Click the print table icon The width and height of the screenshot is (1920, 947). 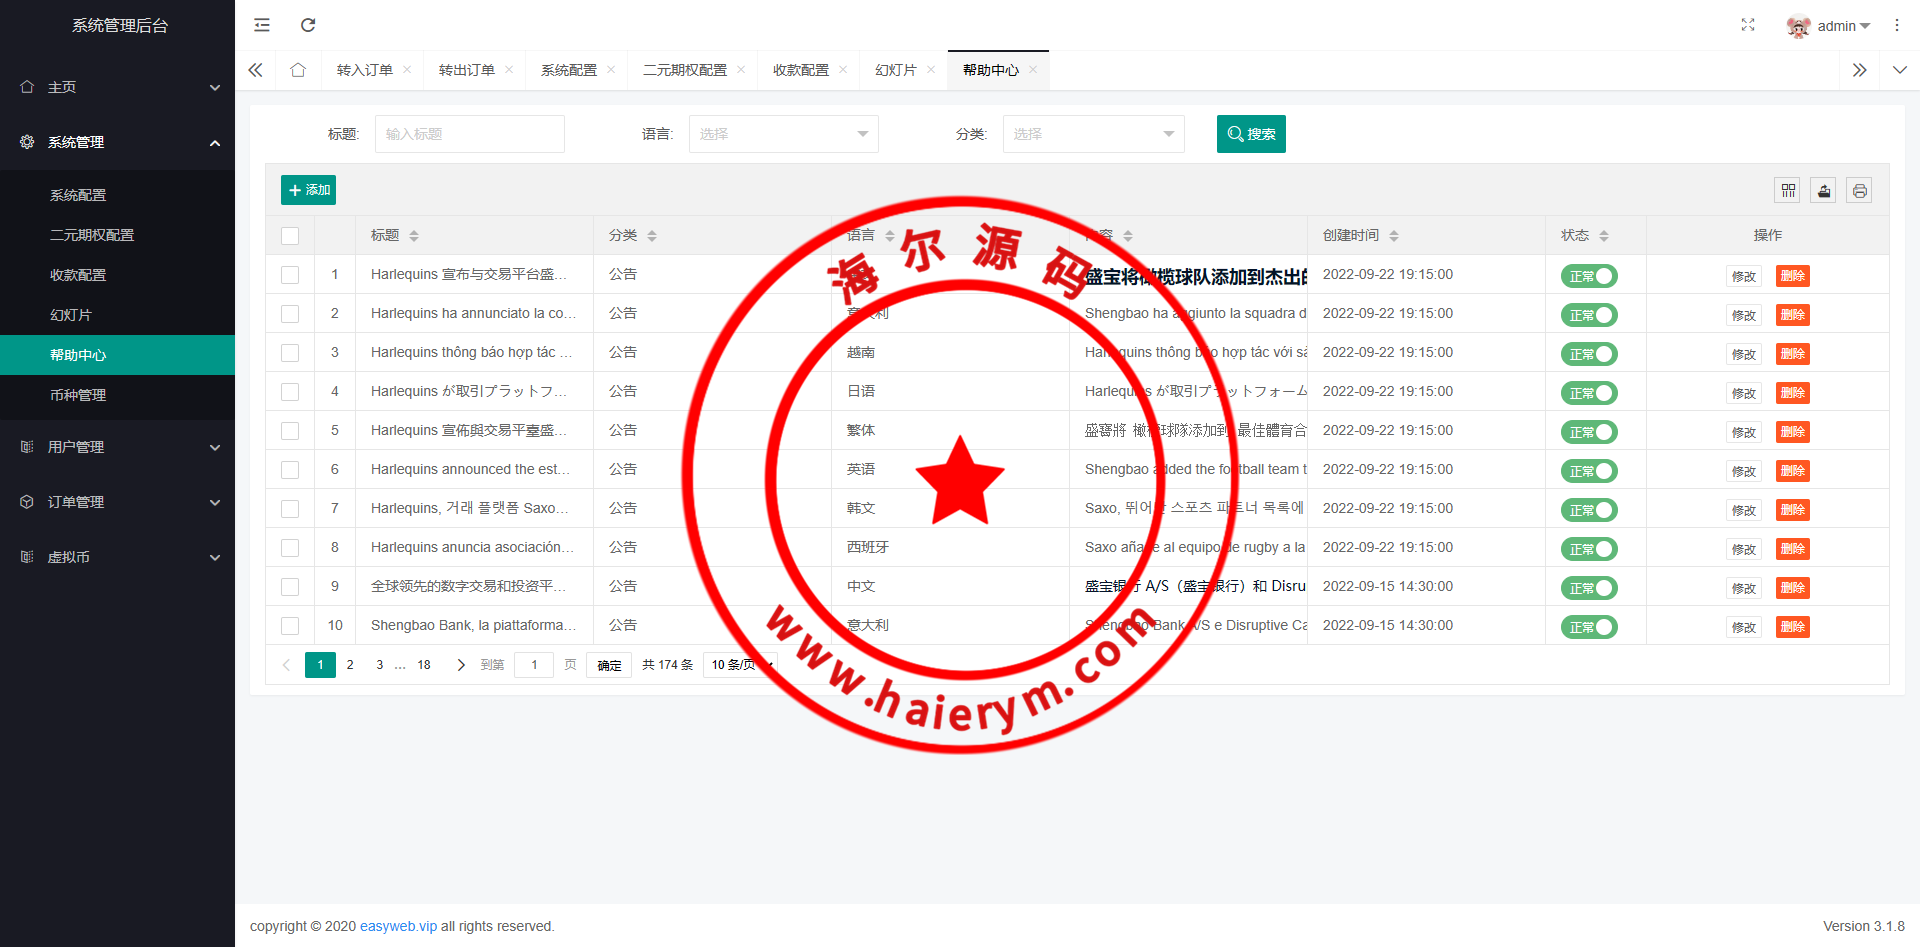coord(1860,190)
